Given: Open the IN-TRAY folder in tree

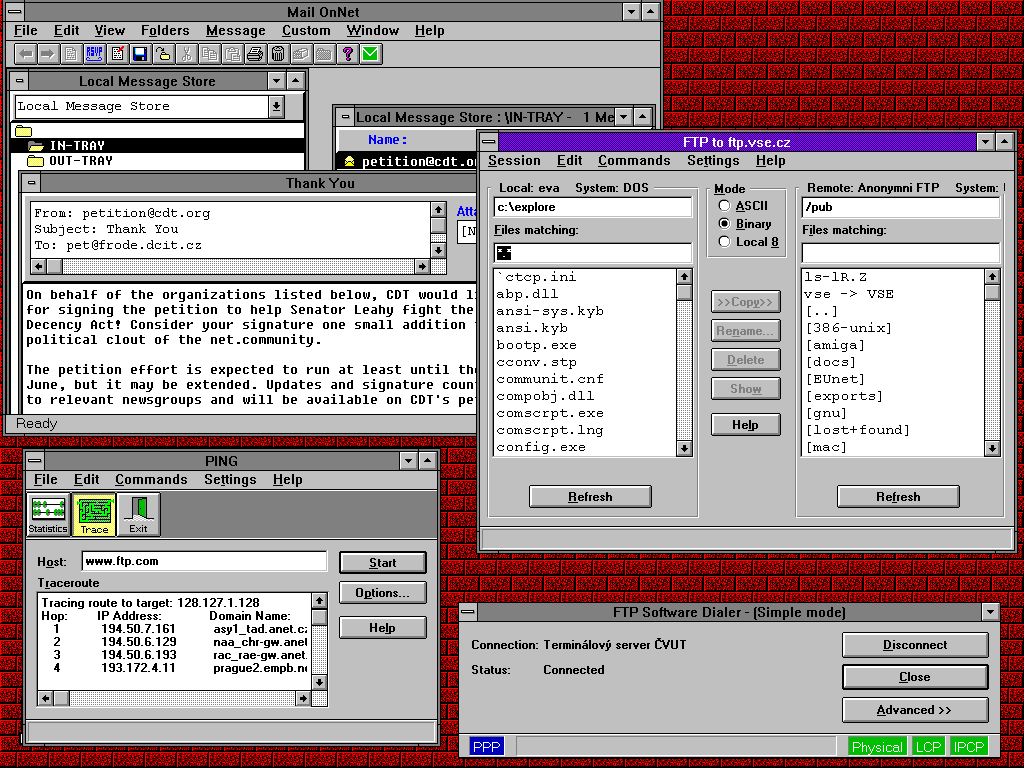Looking at the screenshot, I should tap(76, 146).
